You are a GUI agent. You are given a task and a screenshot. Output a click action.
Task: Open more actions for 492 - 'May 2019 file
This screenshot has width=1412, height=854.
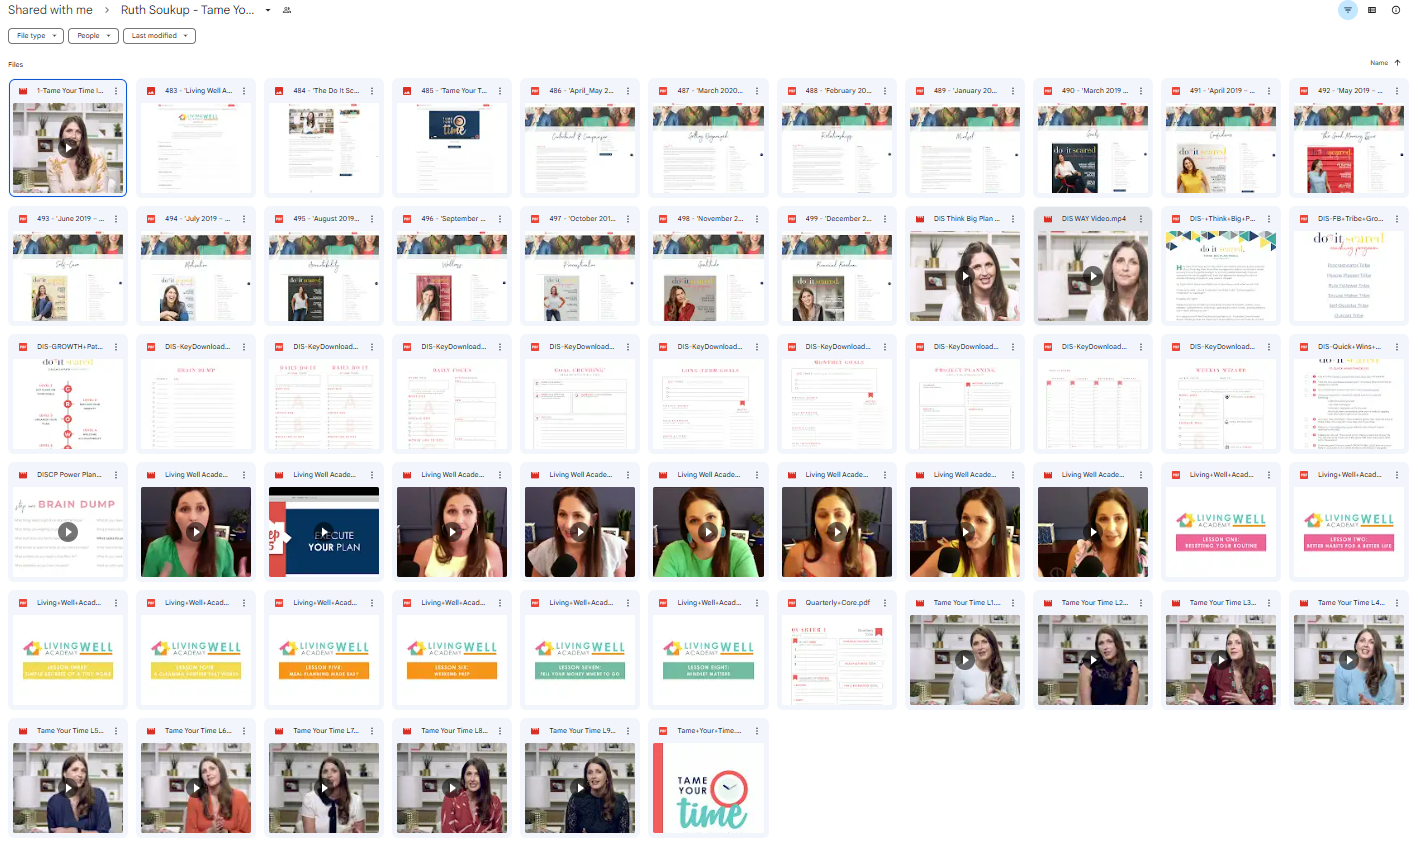pos(1397,91)
